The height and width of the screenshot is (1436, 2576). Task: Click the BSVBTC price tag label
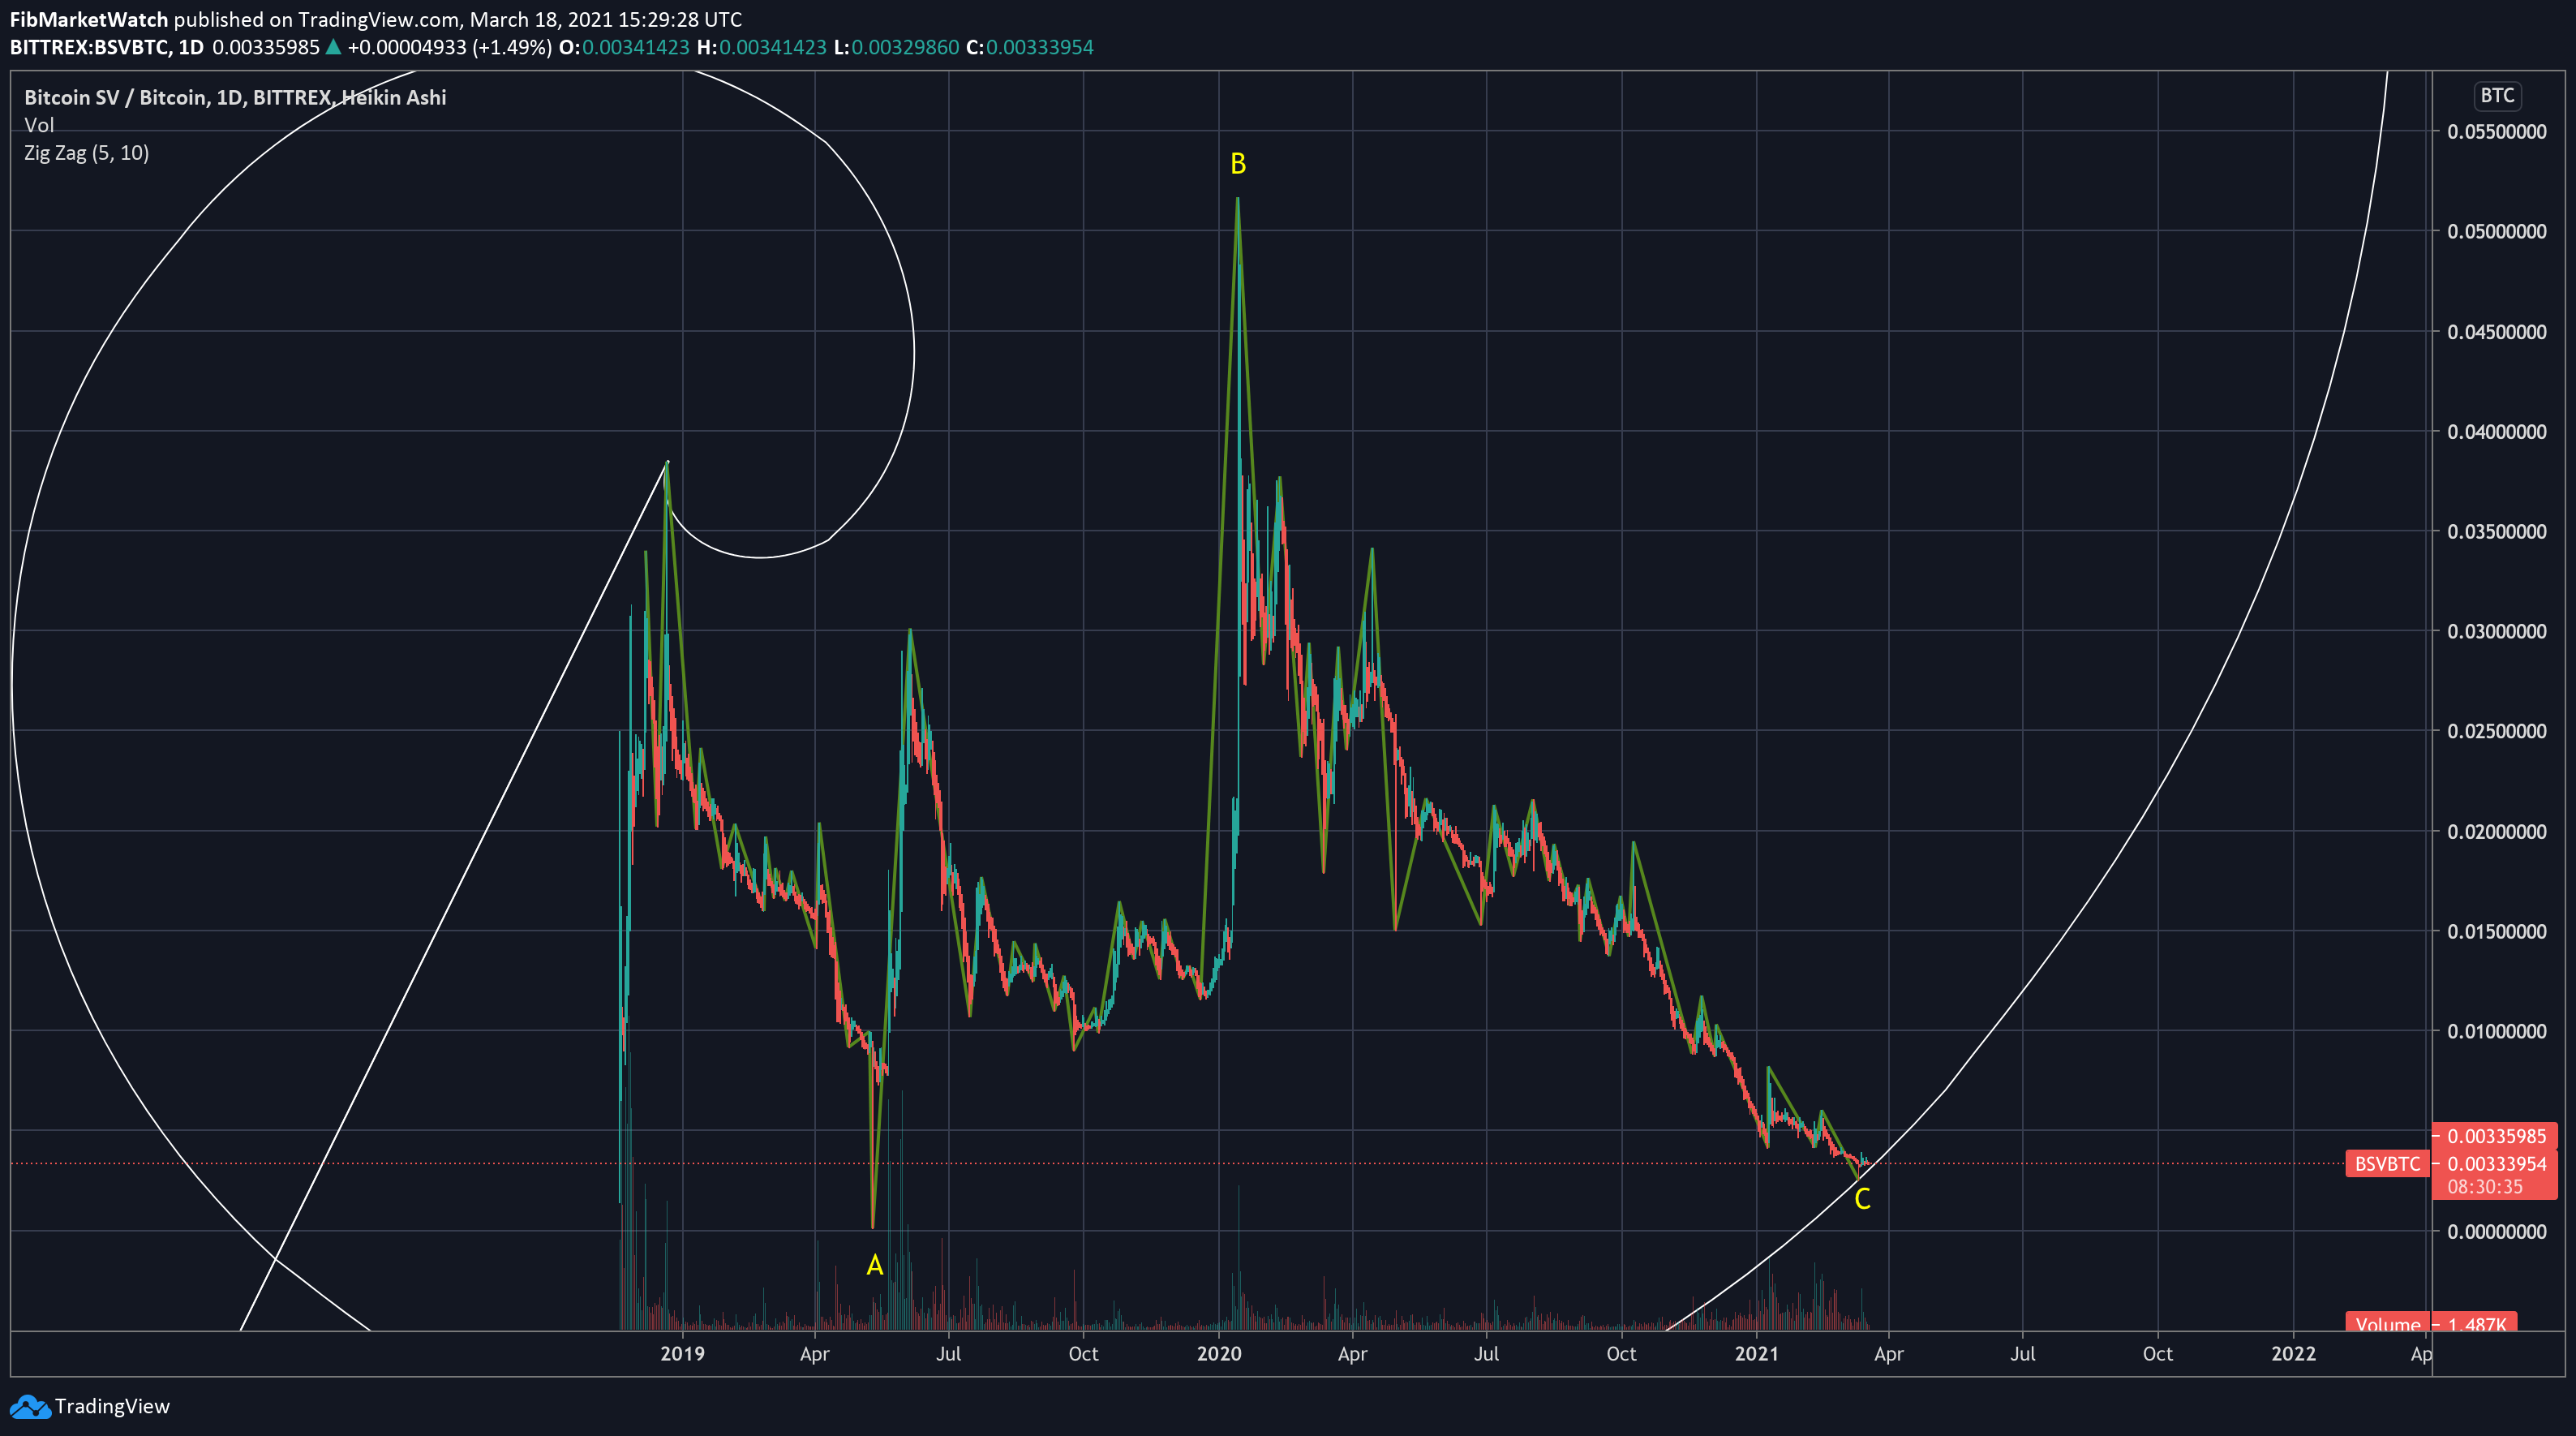coord(2387,1163)
